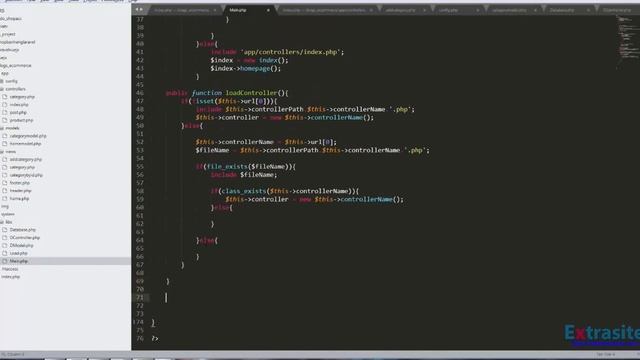Viewport: 640px width, 360px height.
Task: Click the minimap at the editor's right edge
Action: pos(627,41)
